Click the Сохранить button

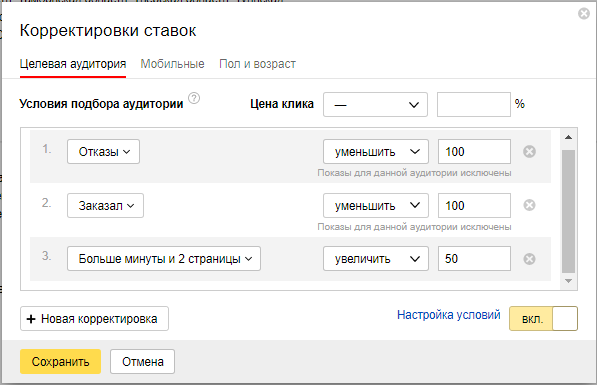61,361
